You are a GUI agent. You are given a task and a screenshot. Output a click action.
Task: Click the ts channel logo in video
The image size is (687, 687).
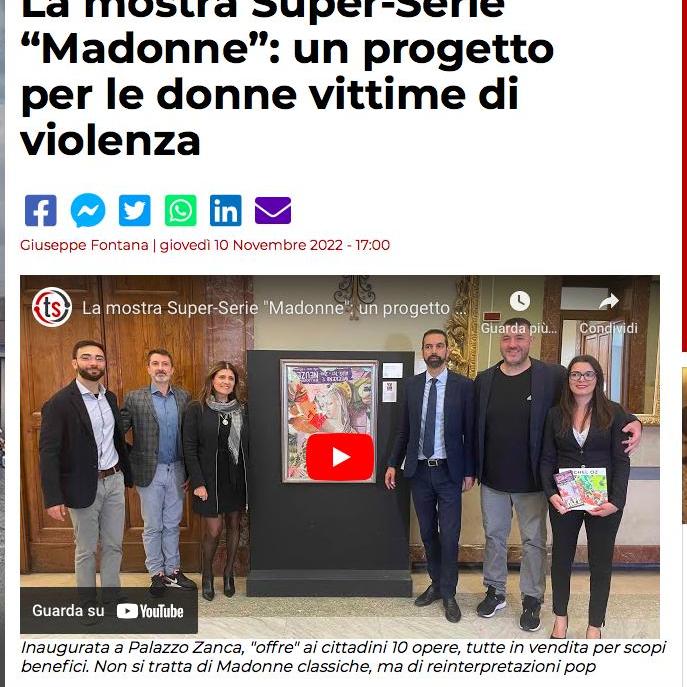pyautogui.click(x=52, y=307)
